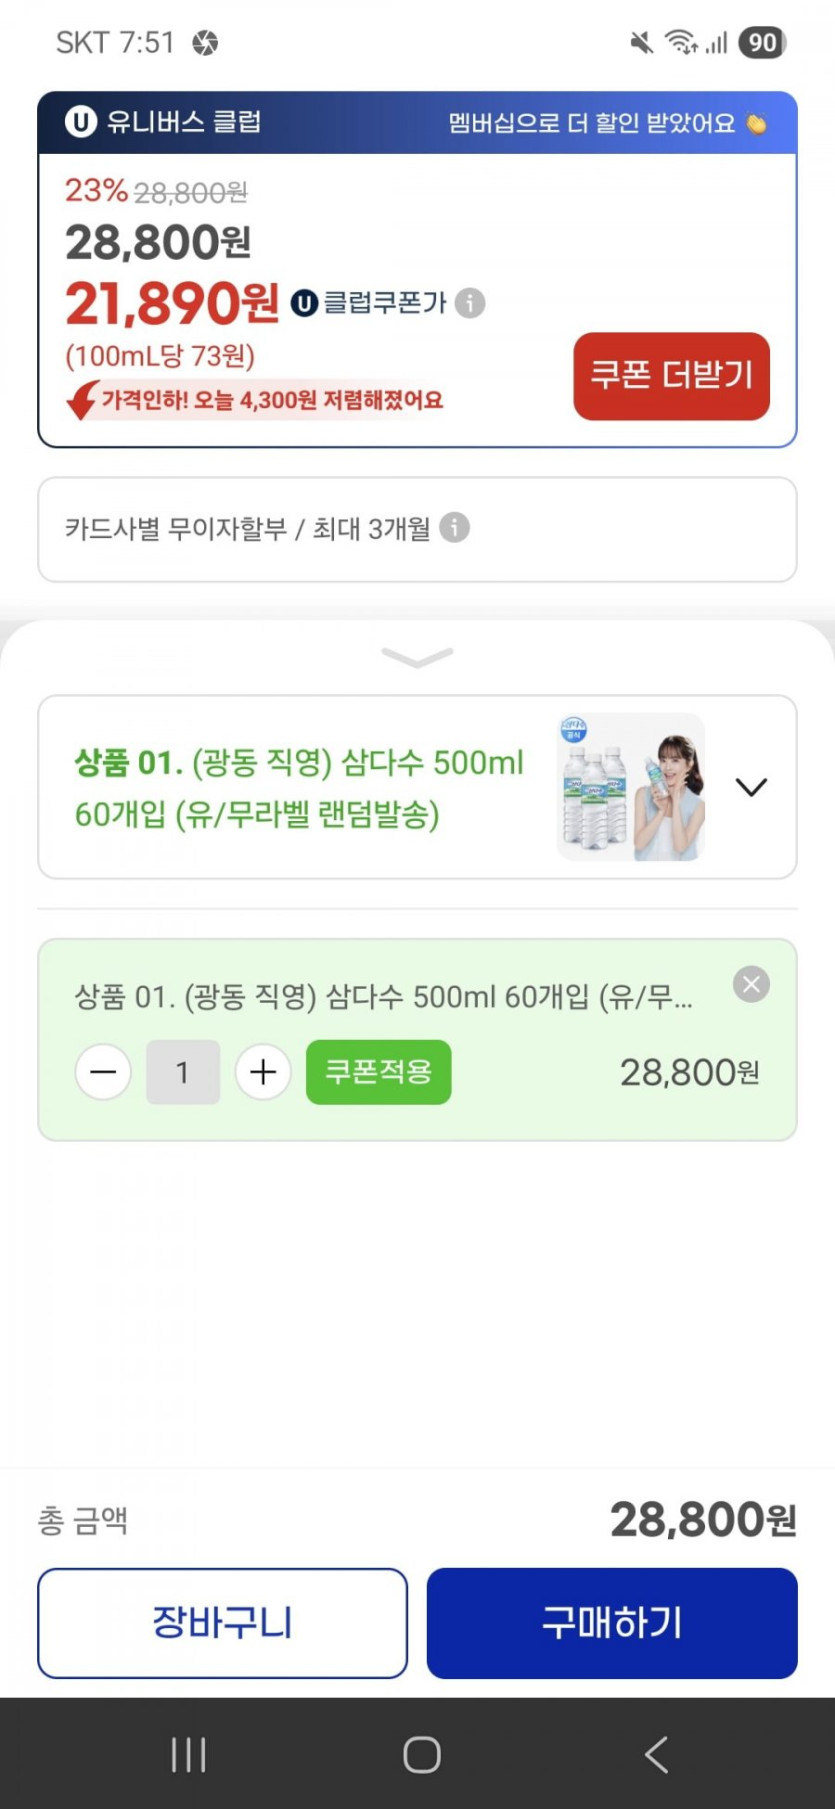Tap the quantity input field
This screenshot has width=835, height=1809.
tap(183, 1072)
